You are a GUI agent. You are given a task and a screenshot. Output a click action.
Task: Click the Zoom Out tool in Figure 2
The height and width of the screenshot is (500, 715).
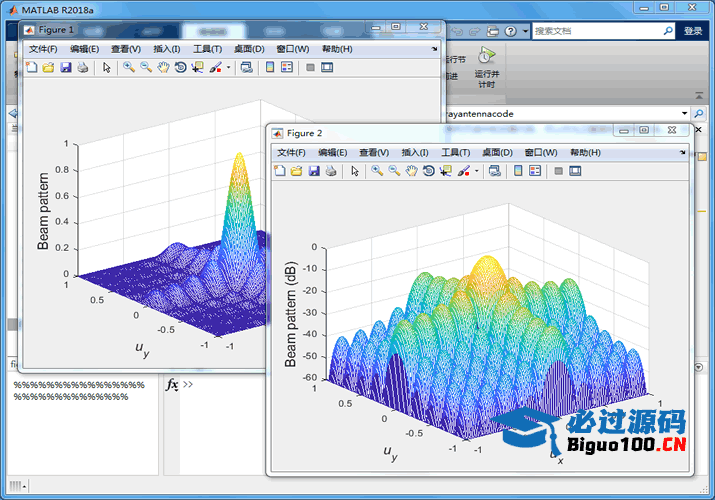point(394,171)
